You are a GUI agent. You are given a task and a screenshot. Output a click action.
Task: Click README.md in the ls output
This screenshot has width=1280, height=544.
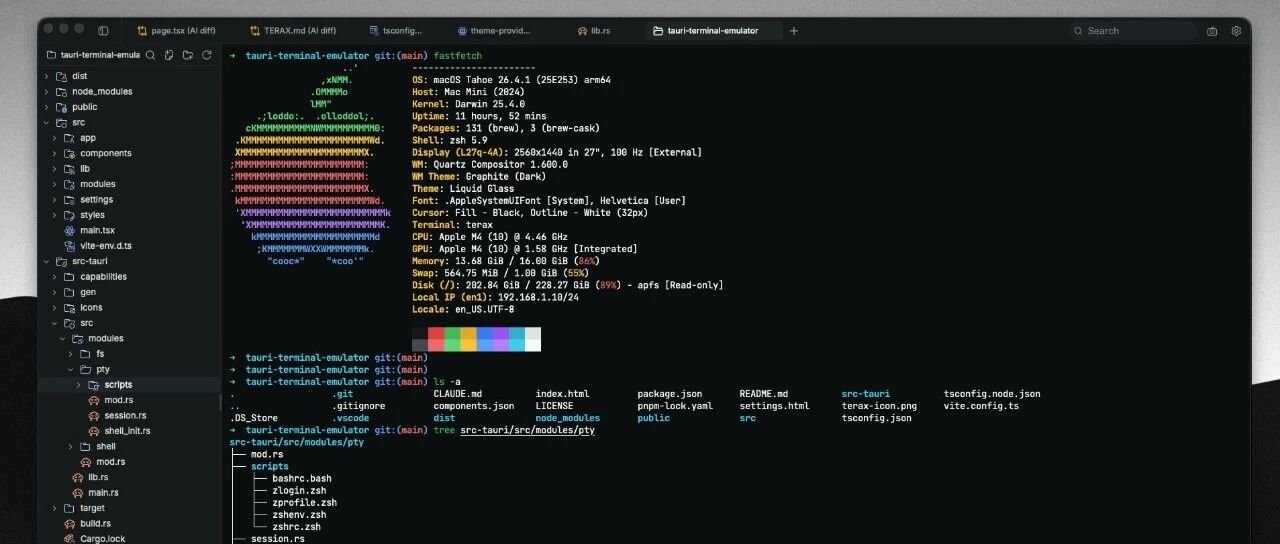tap(764, 394)
